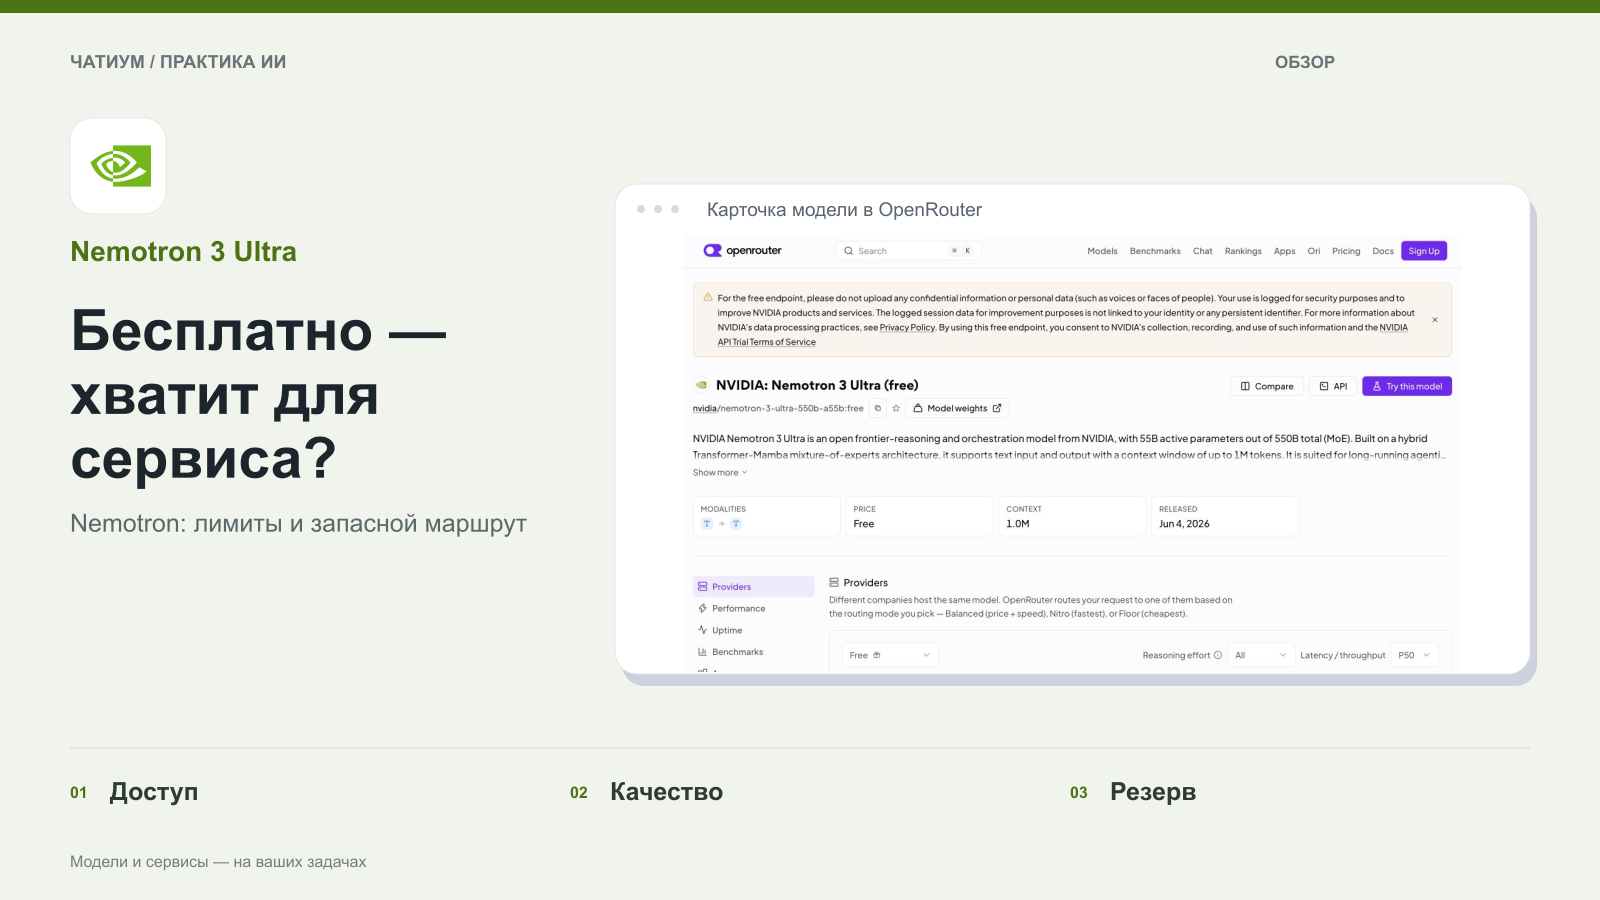Open the Model weights external link

click(957, 408)
